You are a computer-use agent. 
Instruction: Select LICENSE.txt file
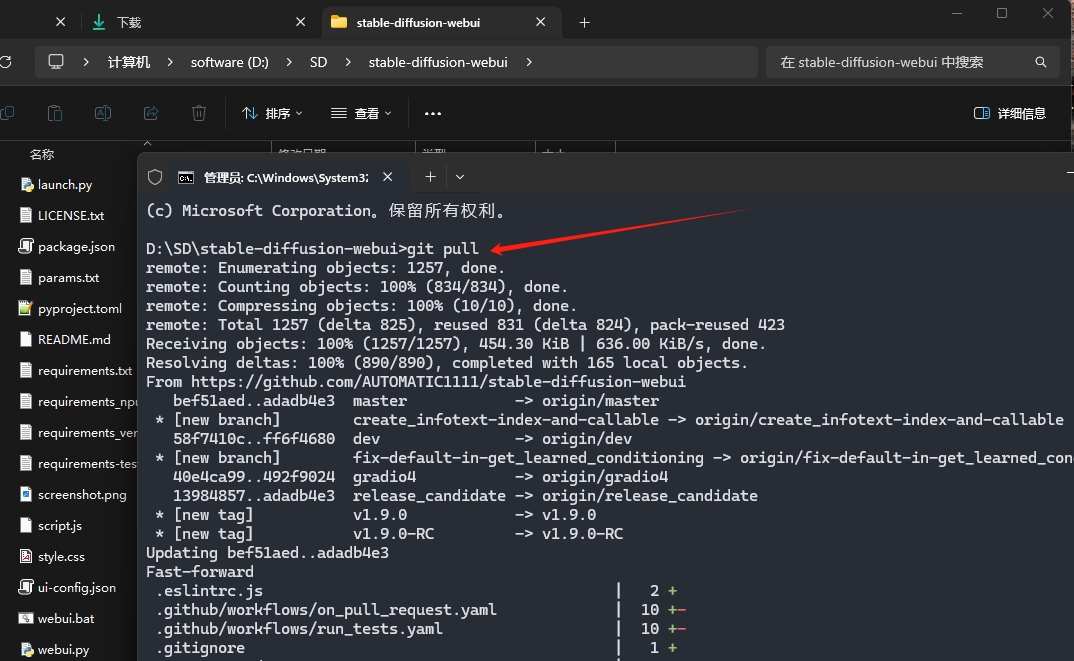tap(71, 216)
